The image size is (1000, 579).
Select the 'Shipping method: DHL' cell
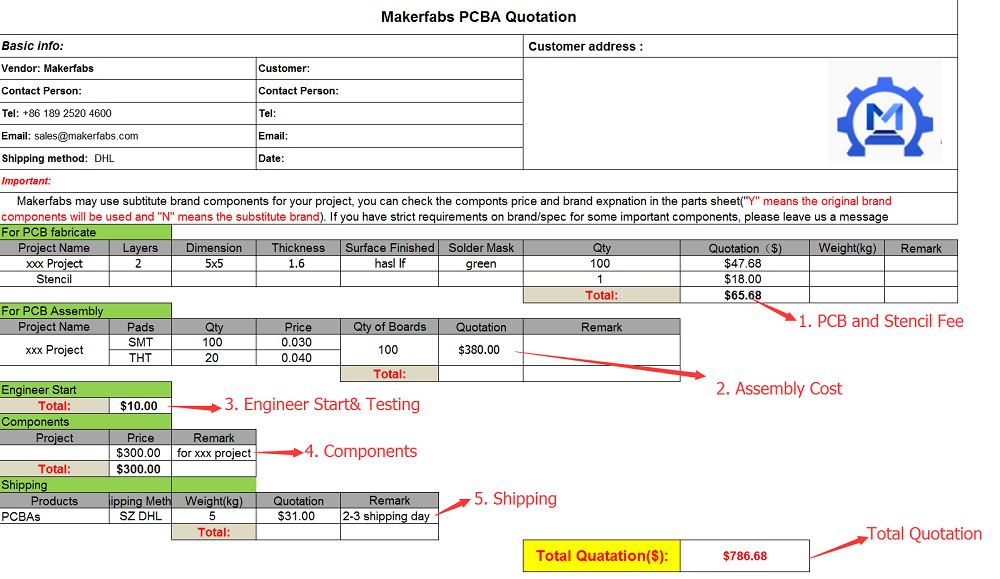click(x=128, y=158)
